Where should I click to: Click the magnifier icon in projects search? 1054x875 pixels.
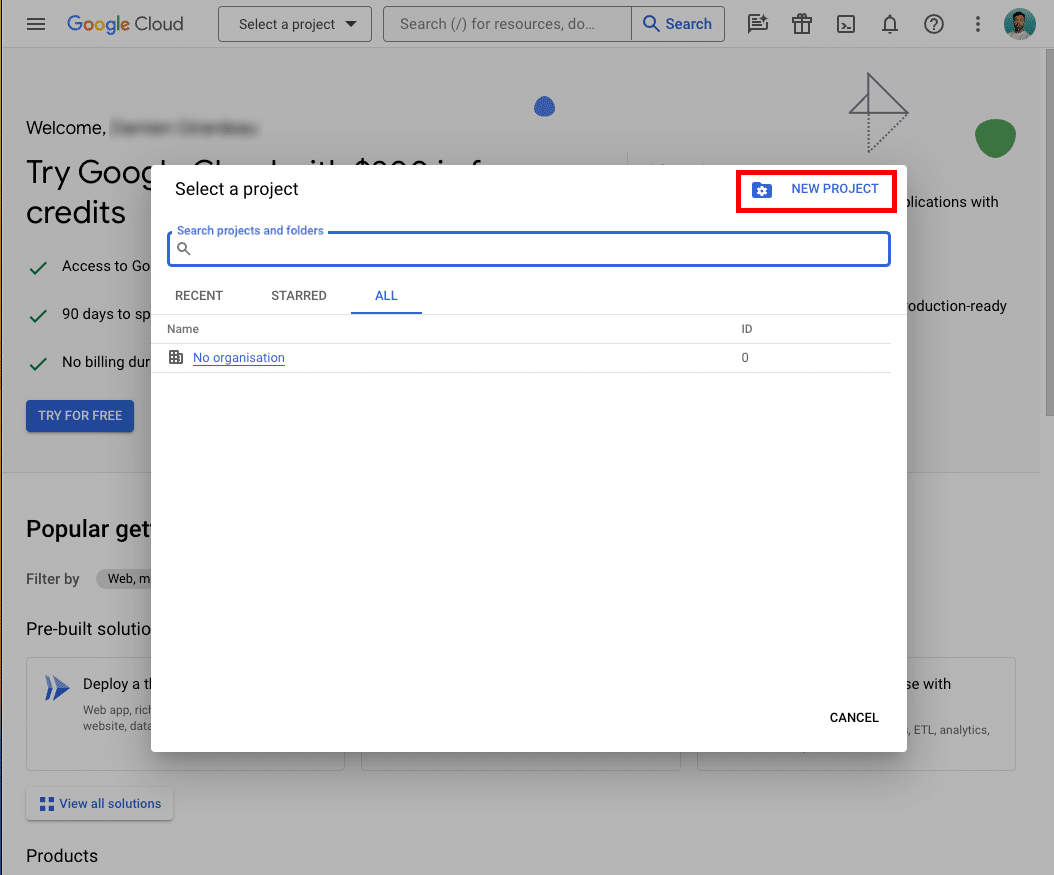click(x=183, y=248)
